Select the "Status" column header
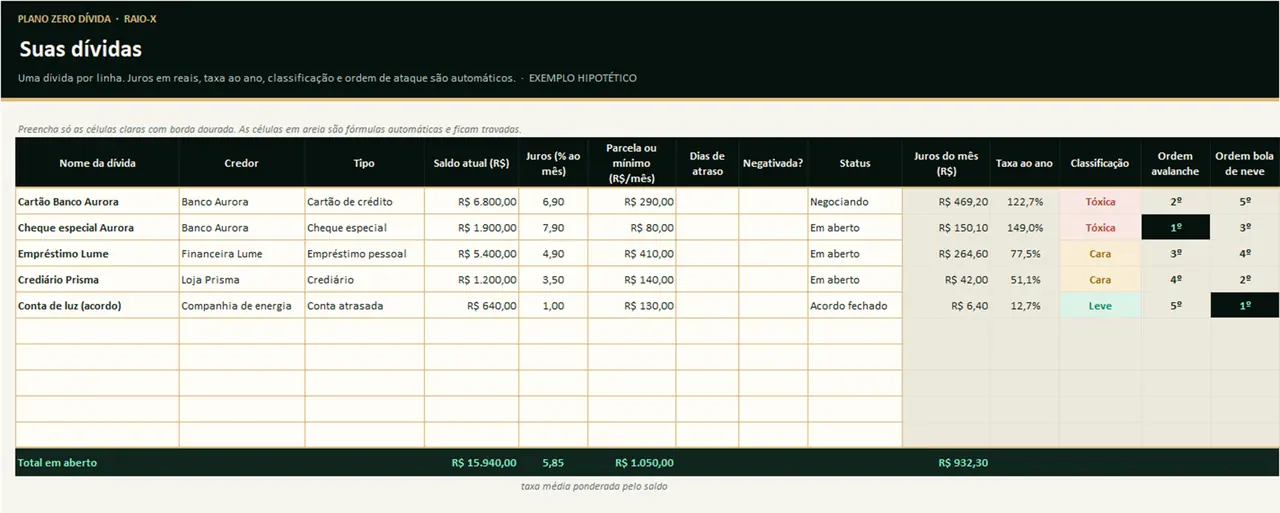The image size is (1280, 513). click(855, 163)
